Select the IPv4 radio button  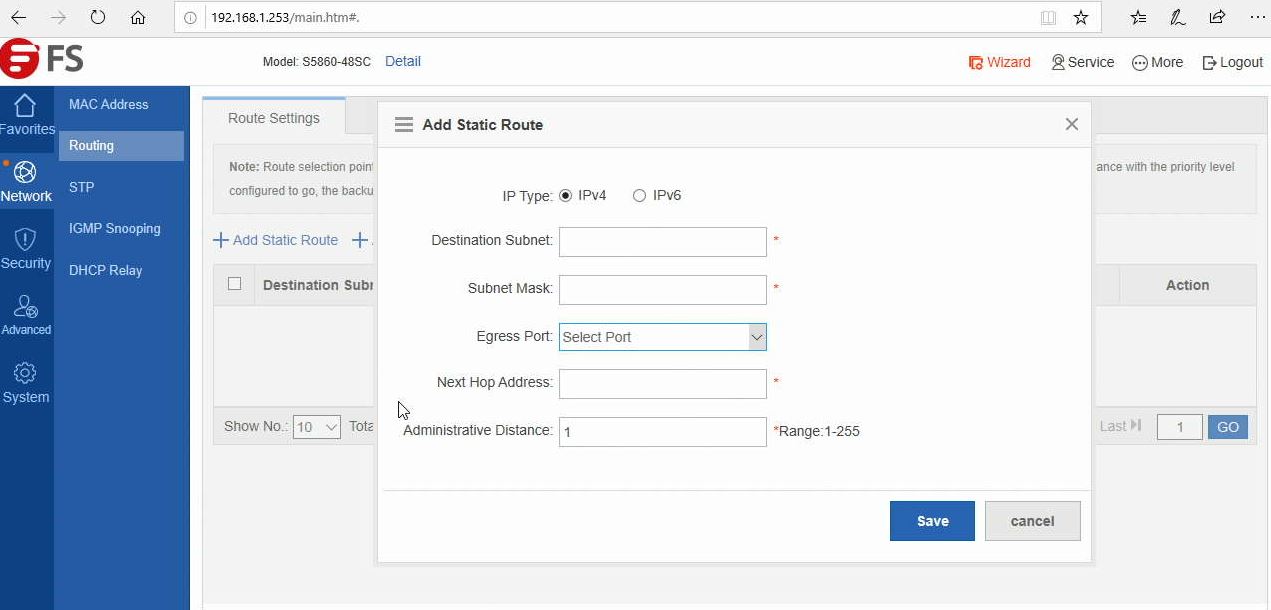point(566,196)
